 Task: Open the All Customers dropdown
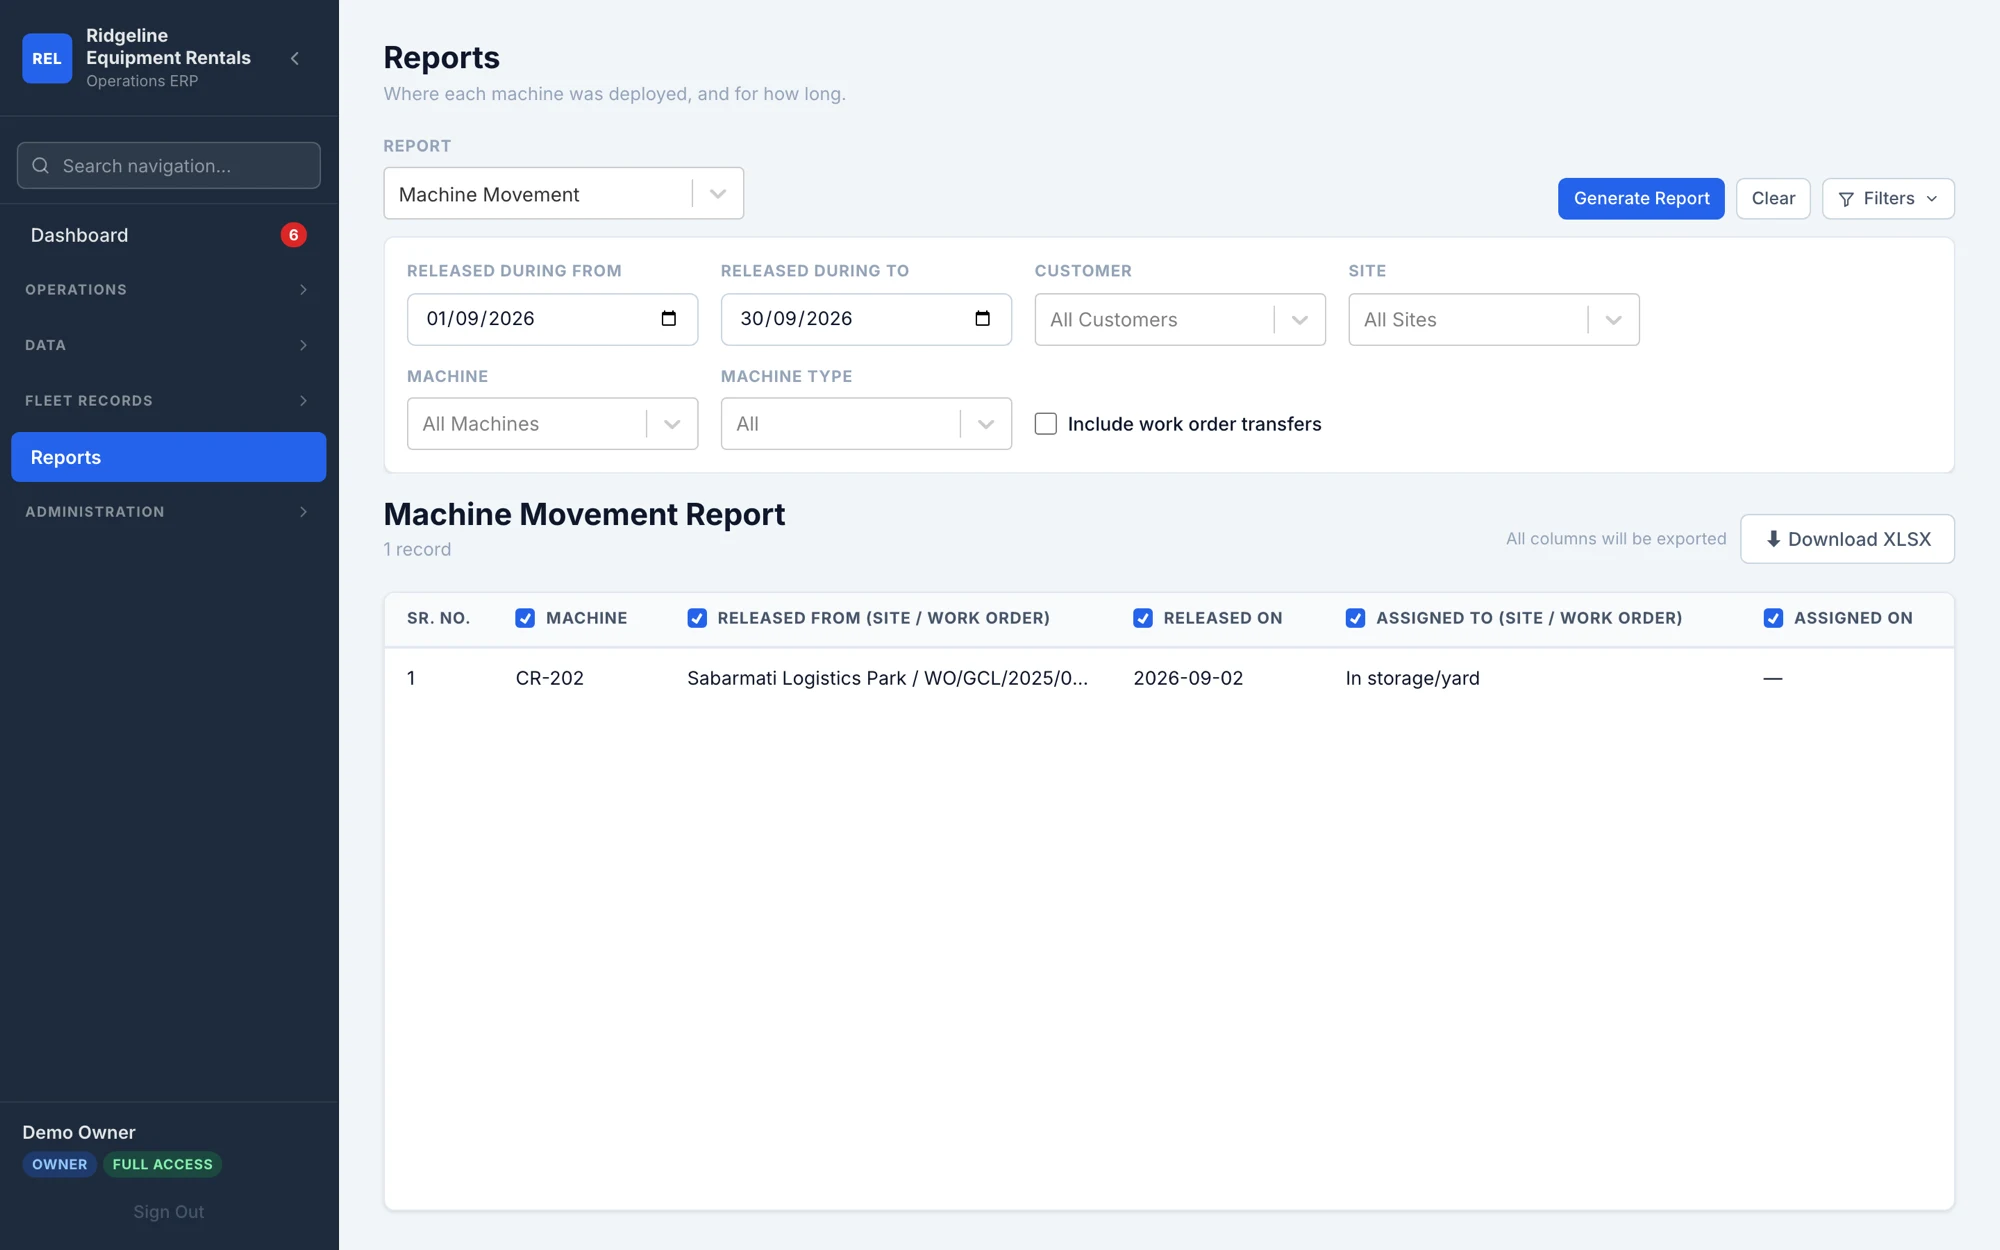(1180, 320)
